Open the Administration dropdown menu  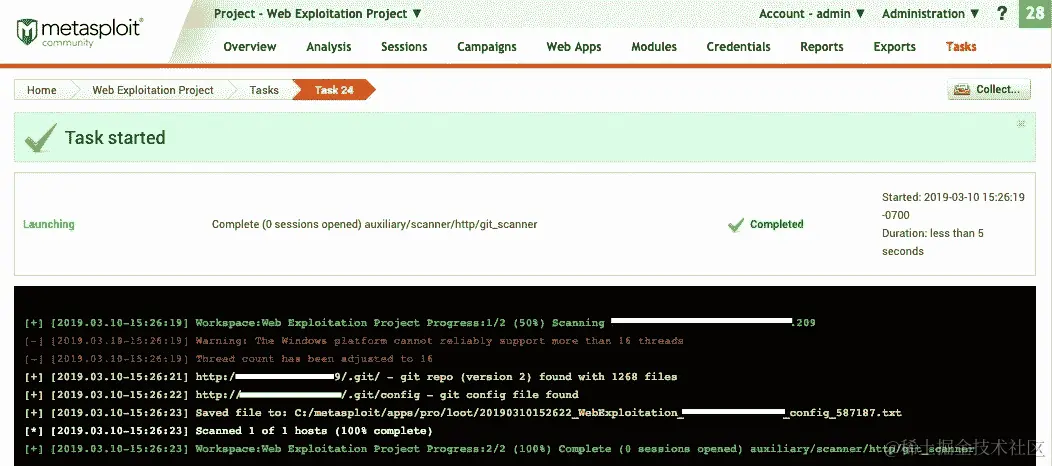[931, 13]
